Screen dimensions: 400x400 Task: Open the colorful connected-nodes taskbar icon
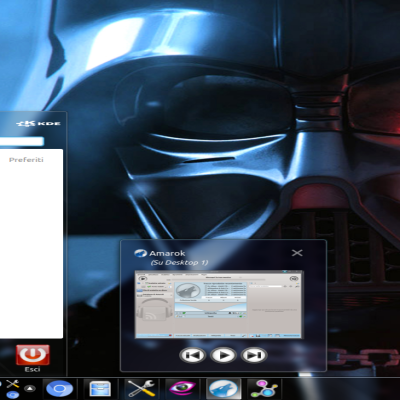click(x=264, y=389)
